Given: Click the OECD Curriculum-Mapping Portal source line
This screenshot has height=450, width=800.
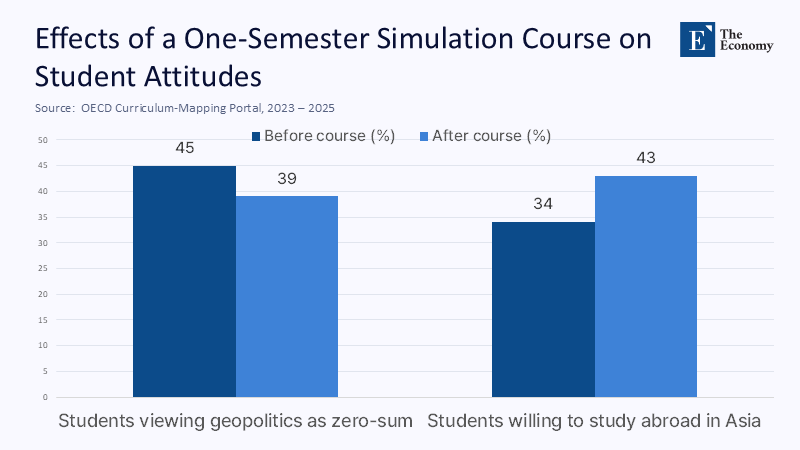Looking at the screenshot, I should click(x=185, y=106).
